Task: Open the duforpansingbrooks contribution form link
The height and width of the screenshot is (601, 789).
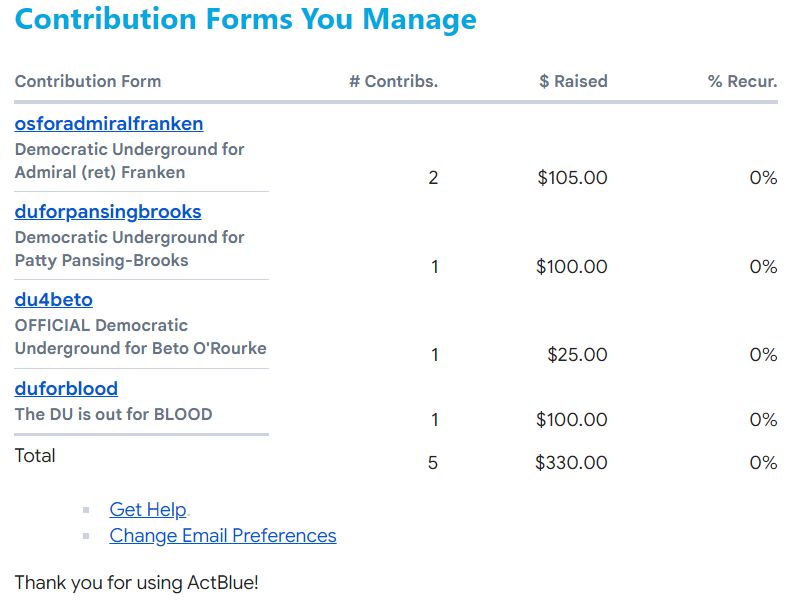Action: click(108, 212)
